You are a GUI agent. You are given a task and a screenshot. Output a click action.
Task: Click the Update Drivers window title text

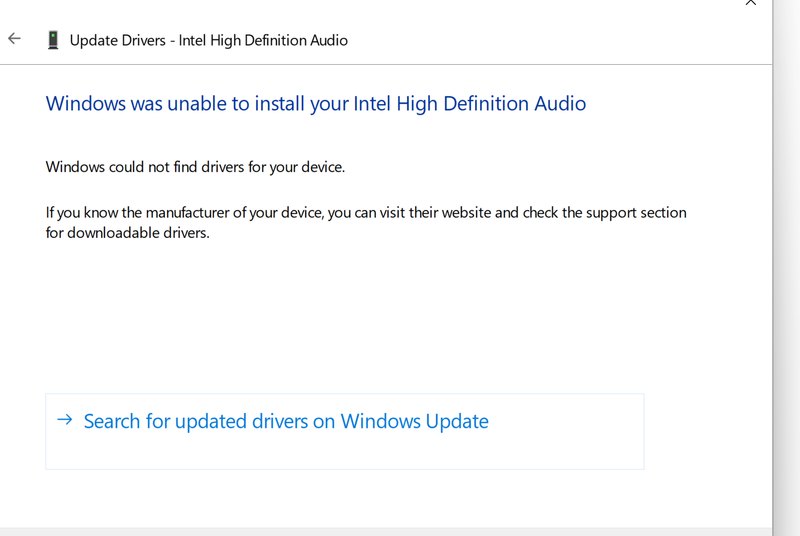coord(208,40)
